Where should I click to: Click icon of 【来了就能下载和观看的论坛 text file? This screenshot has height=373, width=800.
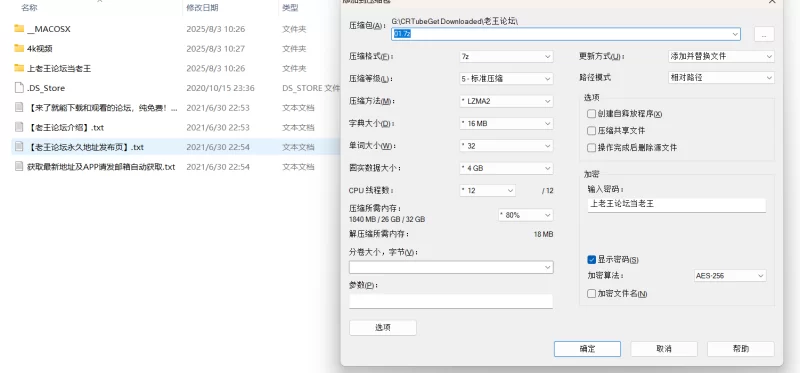(19, 108)
